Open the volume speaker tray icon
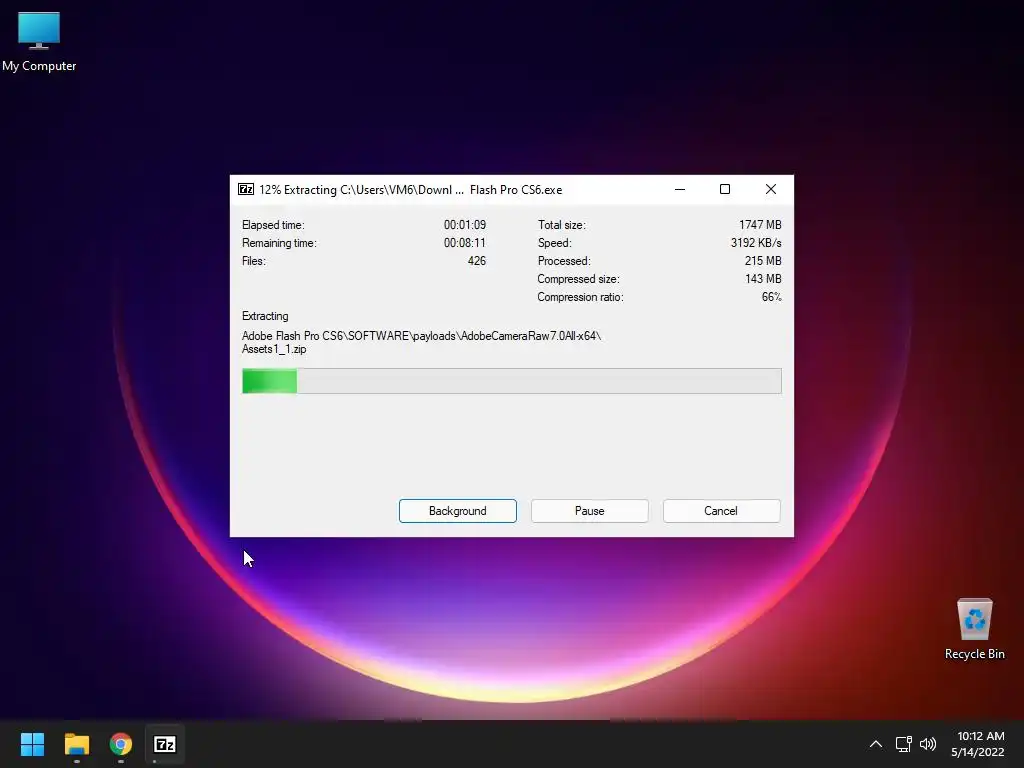 (927, 744)
